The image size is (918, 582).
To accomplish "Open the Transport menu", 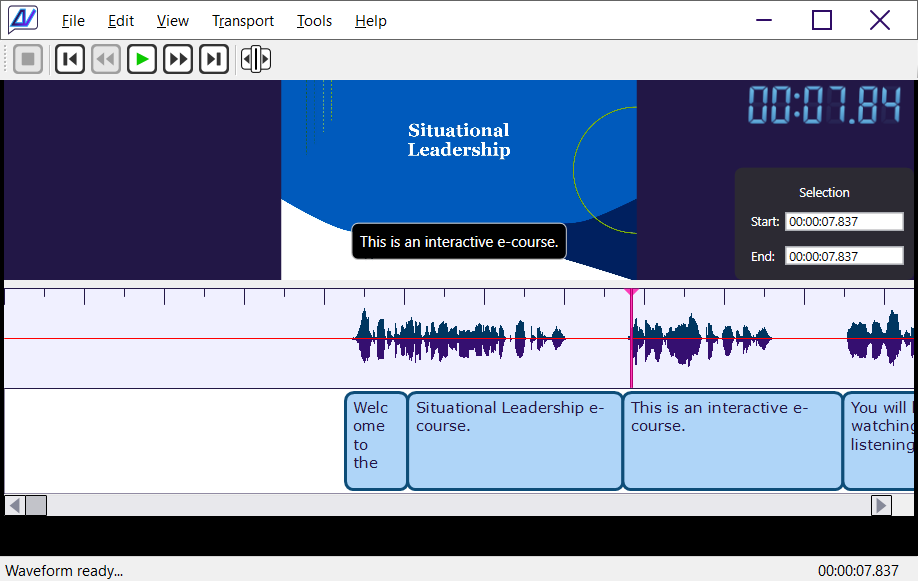I will tap(243, 21).
